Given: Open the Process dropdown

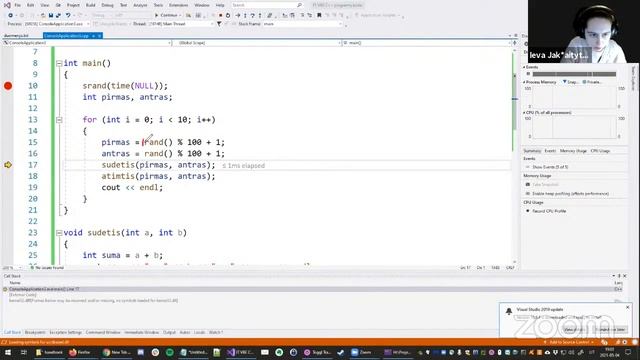Looking at the screenshot, I should click(57, 24).
